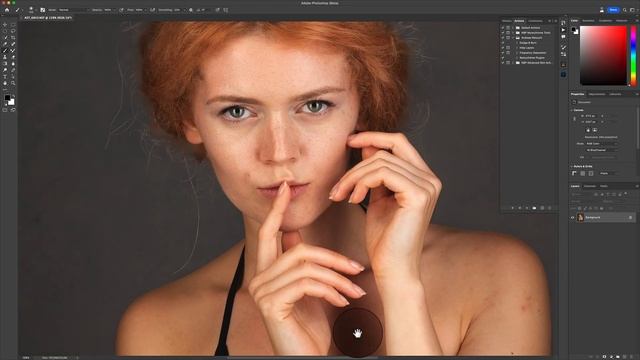Image resolution: width=640 pixels, height=360 pixels.
Task: Toggle the Brush Settings panel button
Action: 42,10
